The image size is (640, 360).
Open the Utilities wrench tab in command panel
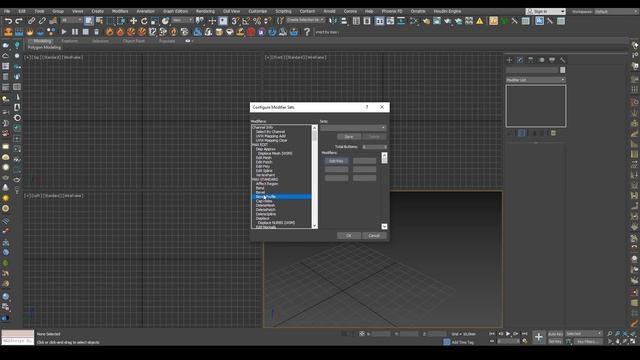point(562,60)
